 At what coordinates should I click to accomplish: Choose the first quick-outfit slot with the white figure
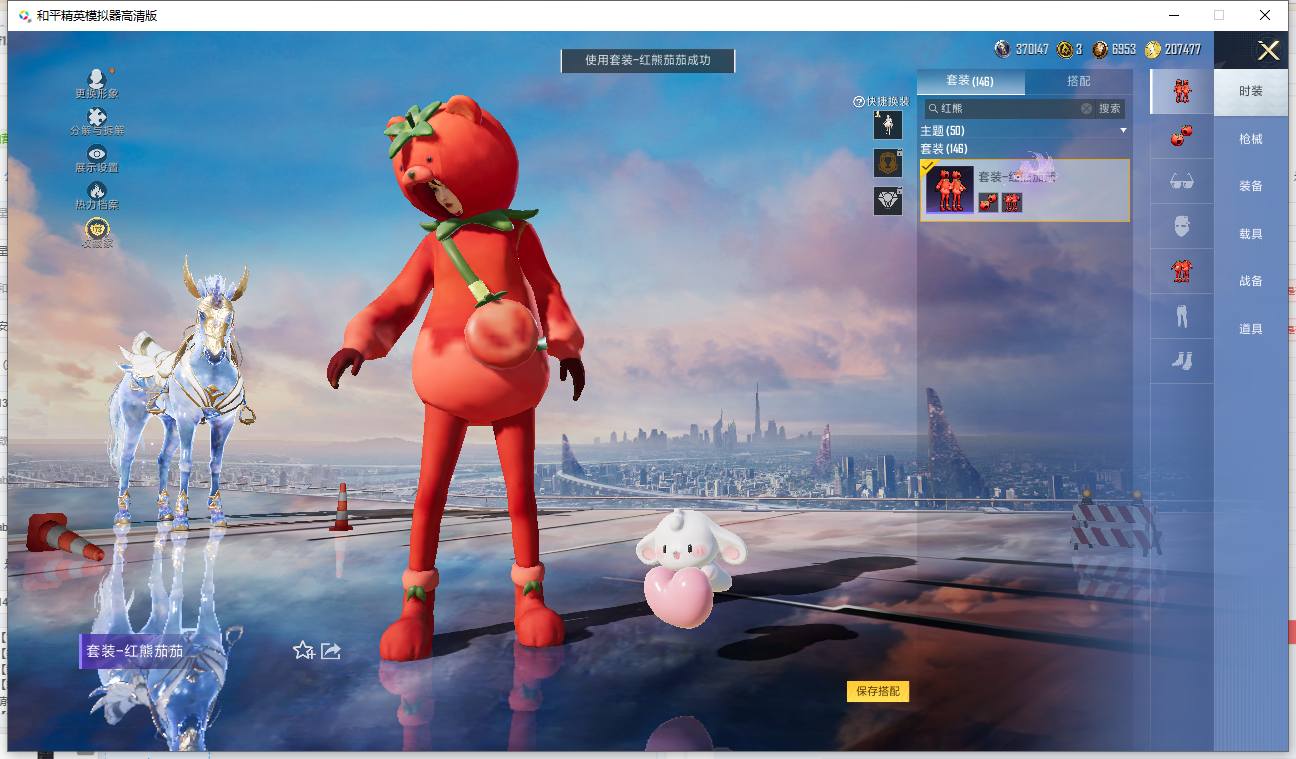[x=888, y=125]
